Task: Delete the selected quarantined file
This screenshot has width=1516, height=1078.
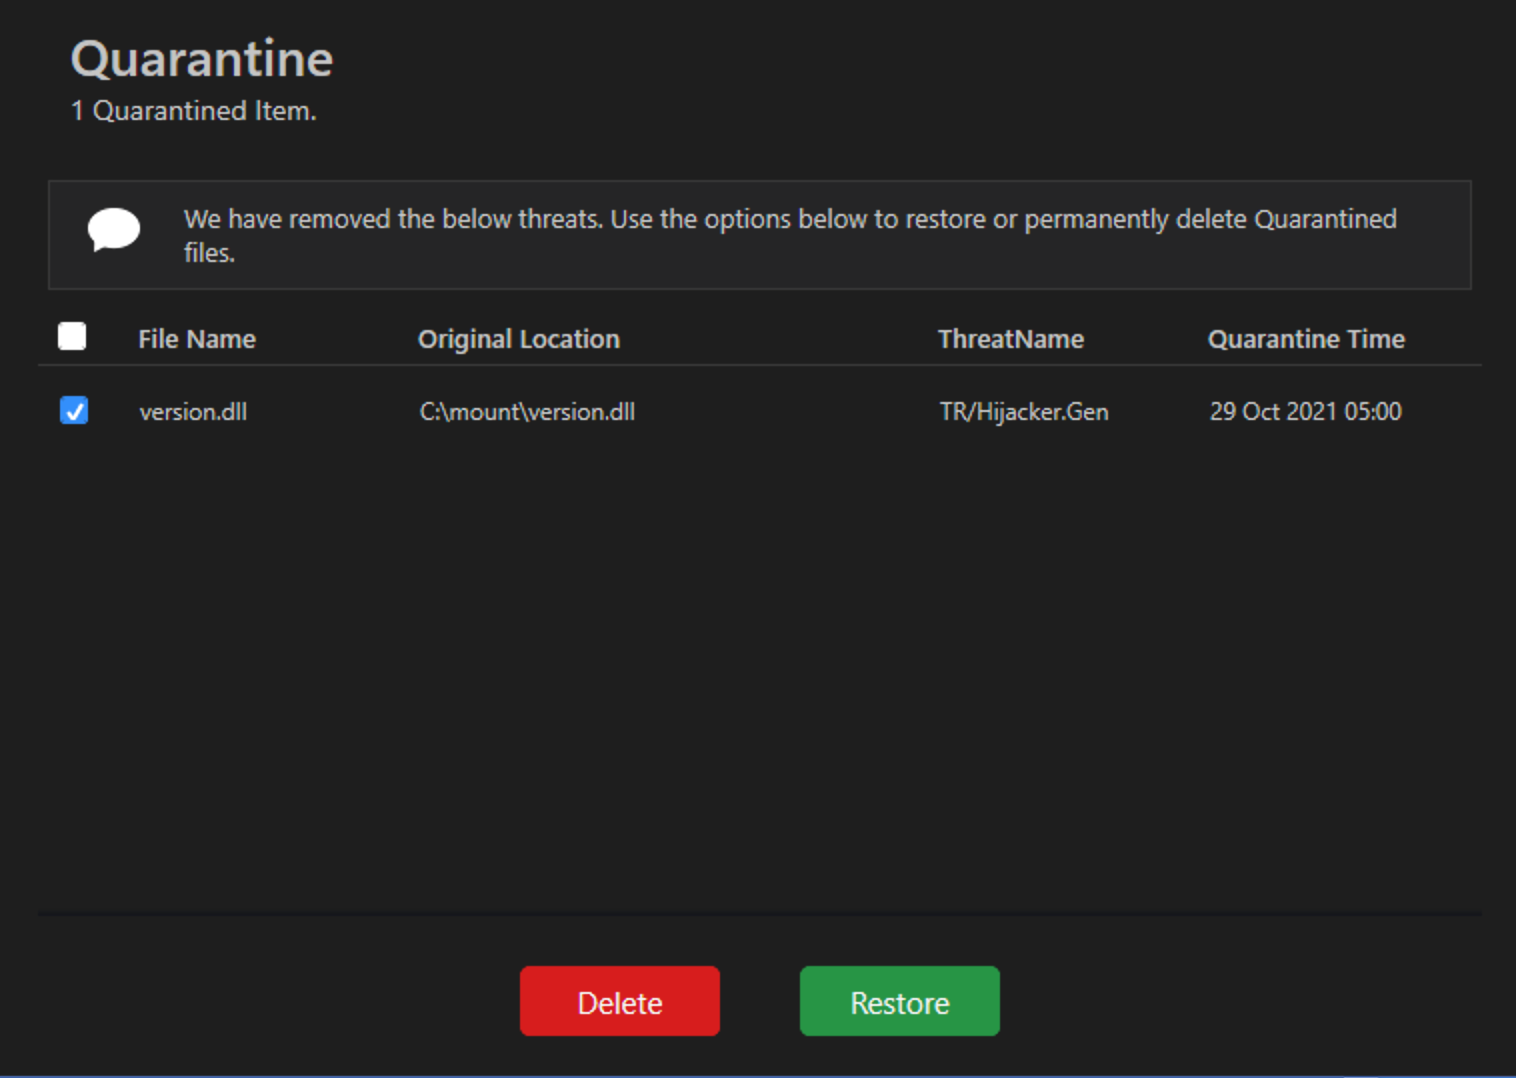Action: pyautogui.click(x=620, y=1001)
